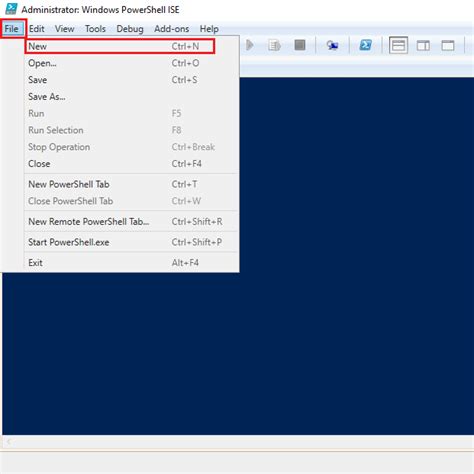Screen dimensions: 474x474
Task: Choose Open... from the File menu
Action: tap(132, 63)
